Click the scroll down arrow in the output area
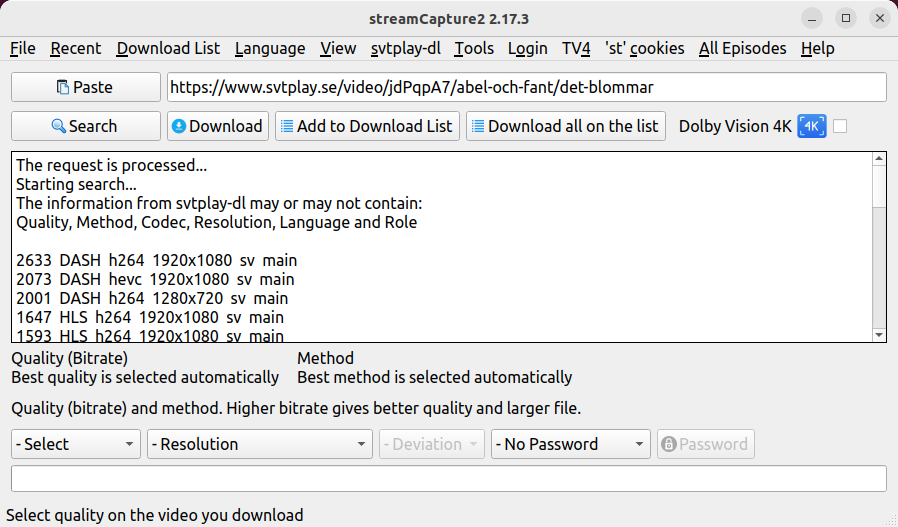Screen dimensions: 898x527 point(879,335)
